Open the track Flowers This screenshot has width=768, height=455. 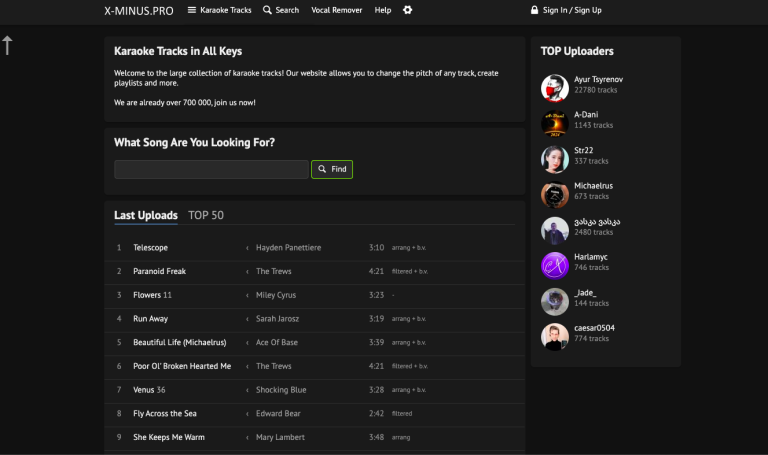point(146,295)
